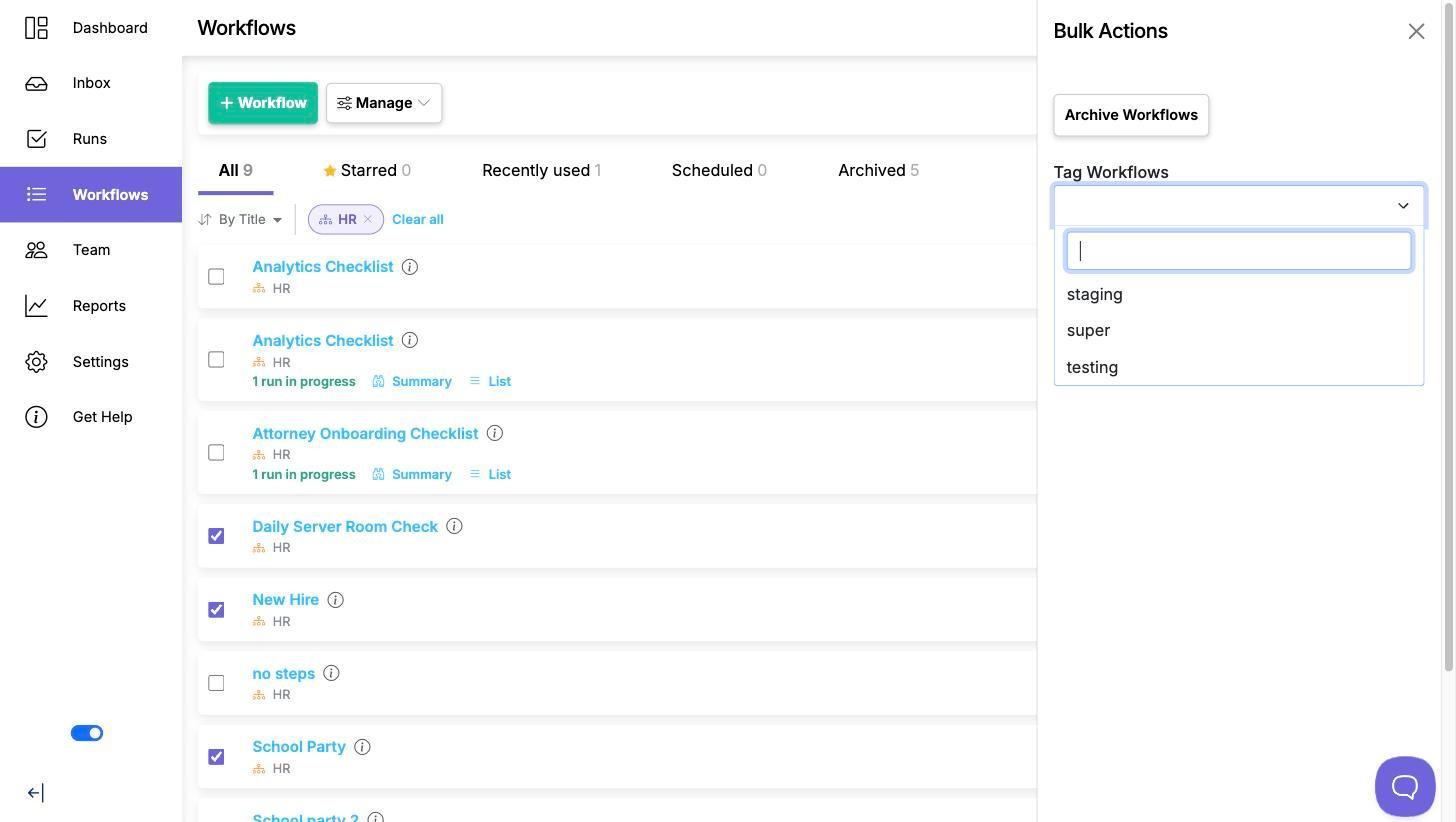Remove the HR filter chip
This screenshot has width=1456, height=822.
tap(368, 219)
